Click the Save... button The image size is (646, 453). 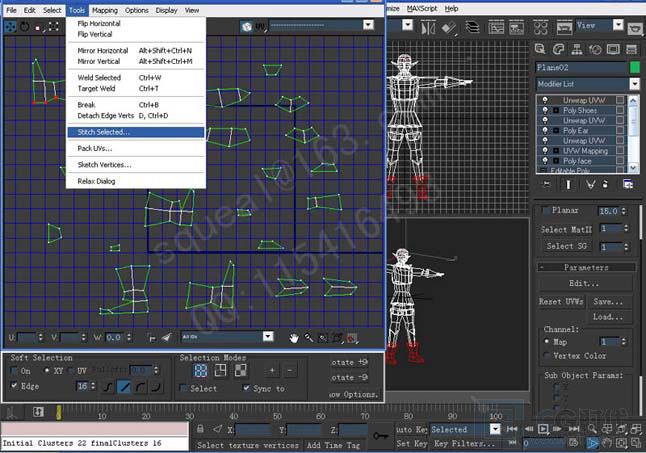pos(608,301)
